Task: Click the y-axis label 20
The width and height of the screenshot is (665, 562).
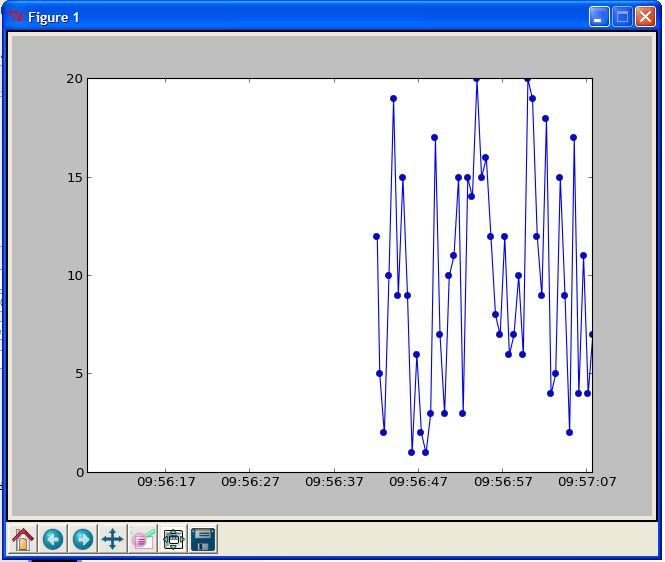Action: [74, 78]
